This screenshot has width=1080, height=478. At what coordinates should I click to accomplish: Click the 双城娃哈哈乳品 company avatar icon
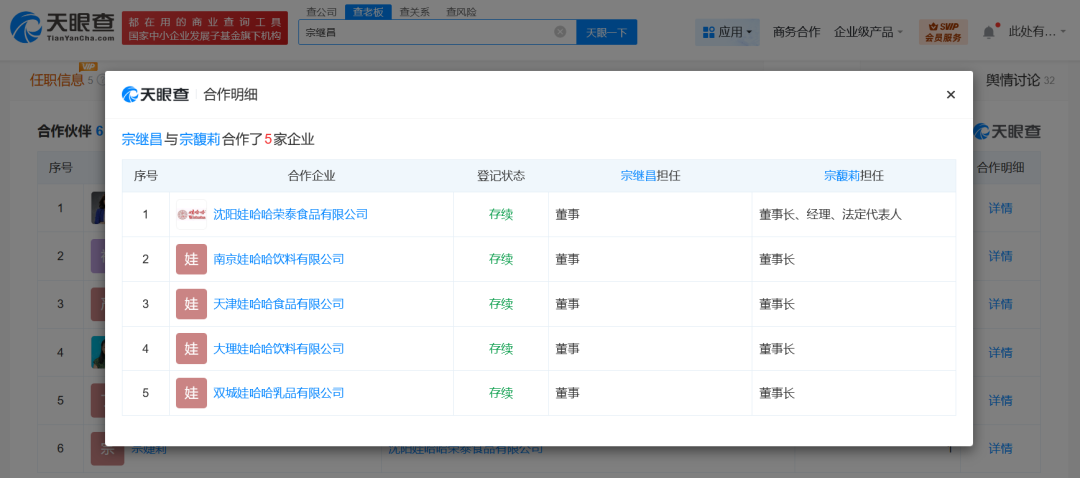(191, 393)
